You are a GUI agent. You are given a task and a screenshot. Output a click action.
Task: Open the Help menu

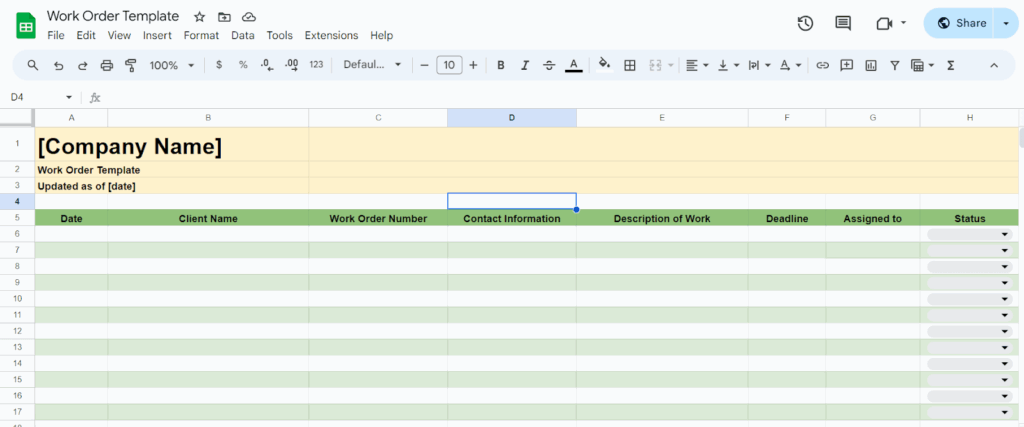[x=381, y=35]
